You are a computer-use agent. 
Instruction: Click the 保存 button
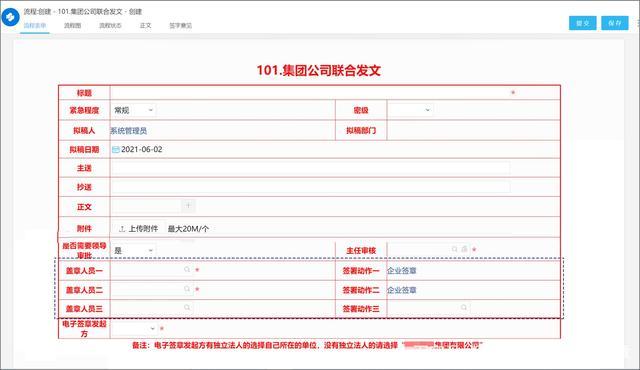tap(615, 23)
